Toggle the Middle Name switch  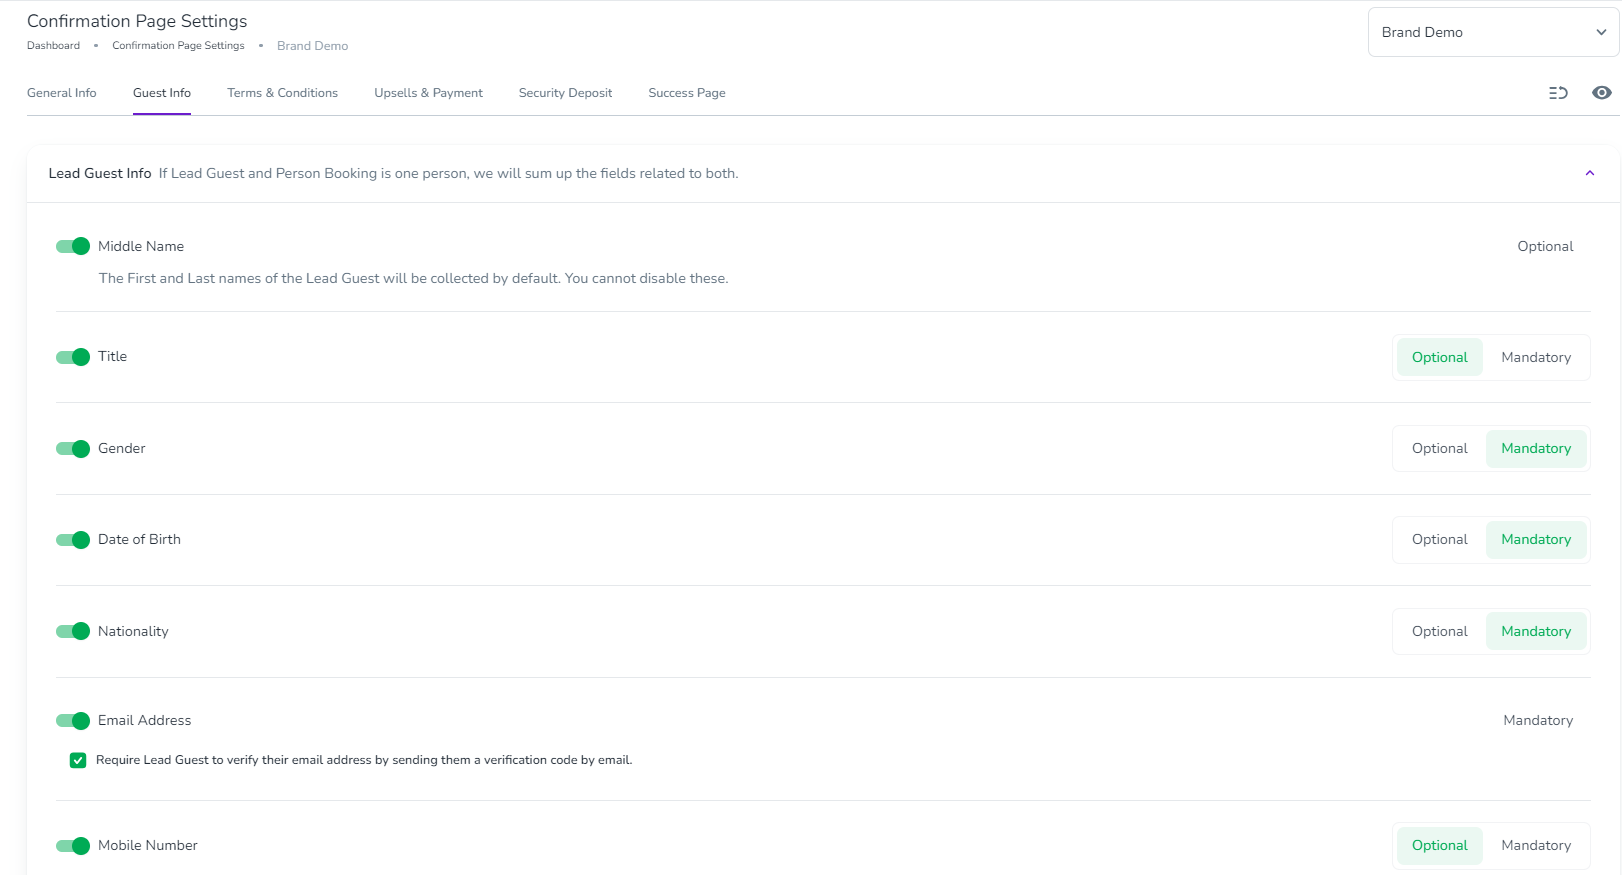point(73,246)
